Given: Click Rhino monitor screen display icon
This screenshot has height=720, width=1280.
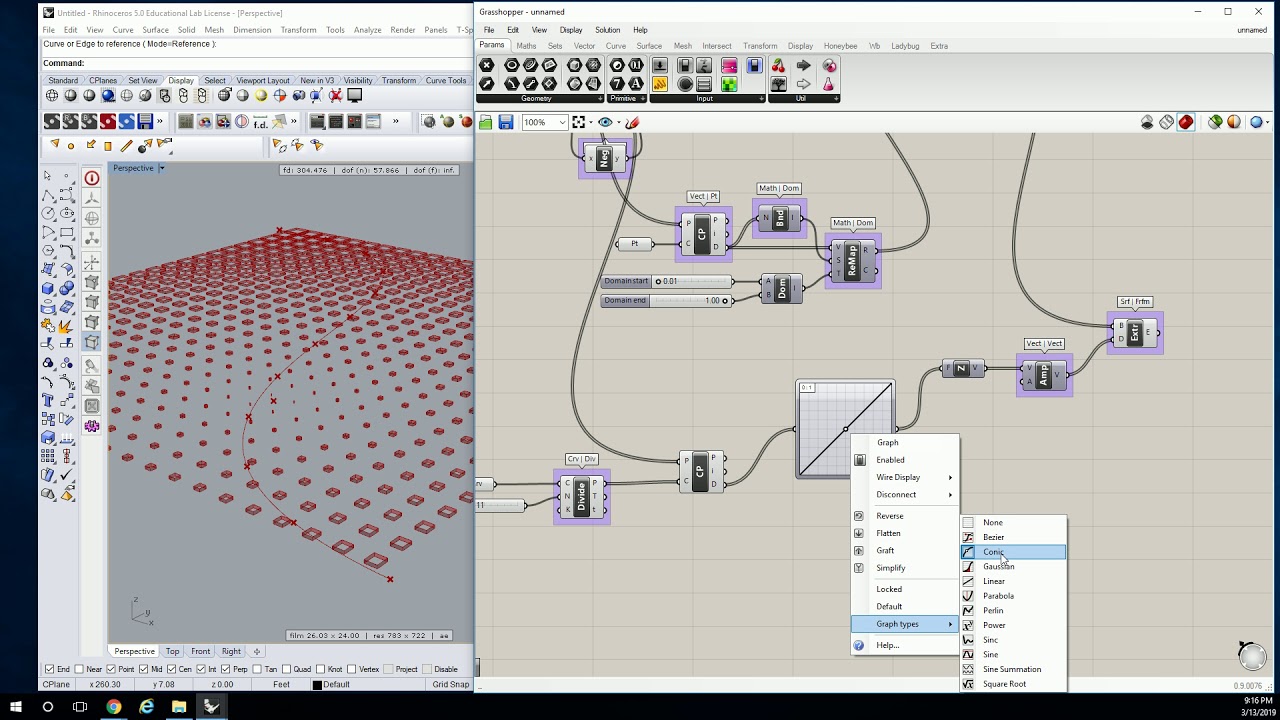Looking at the screenshot, I should [x=354, y=96].
